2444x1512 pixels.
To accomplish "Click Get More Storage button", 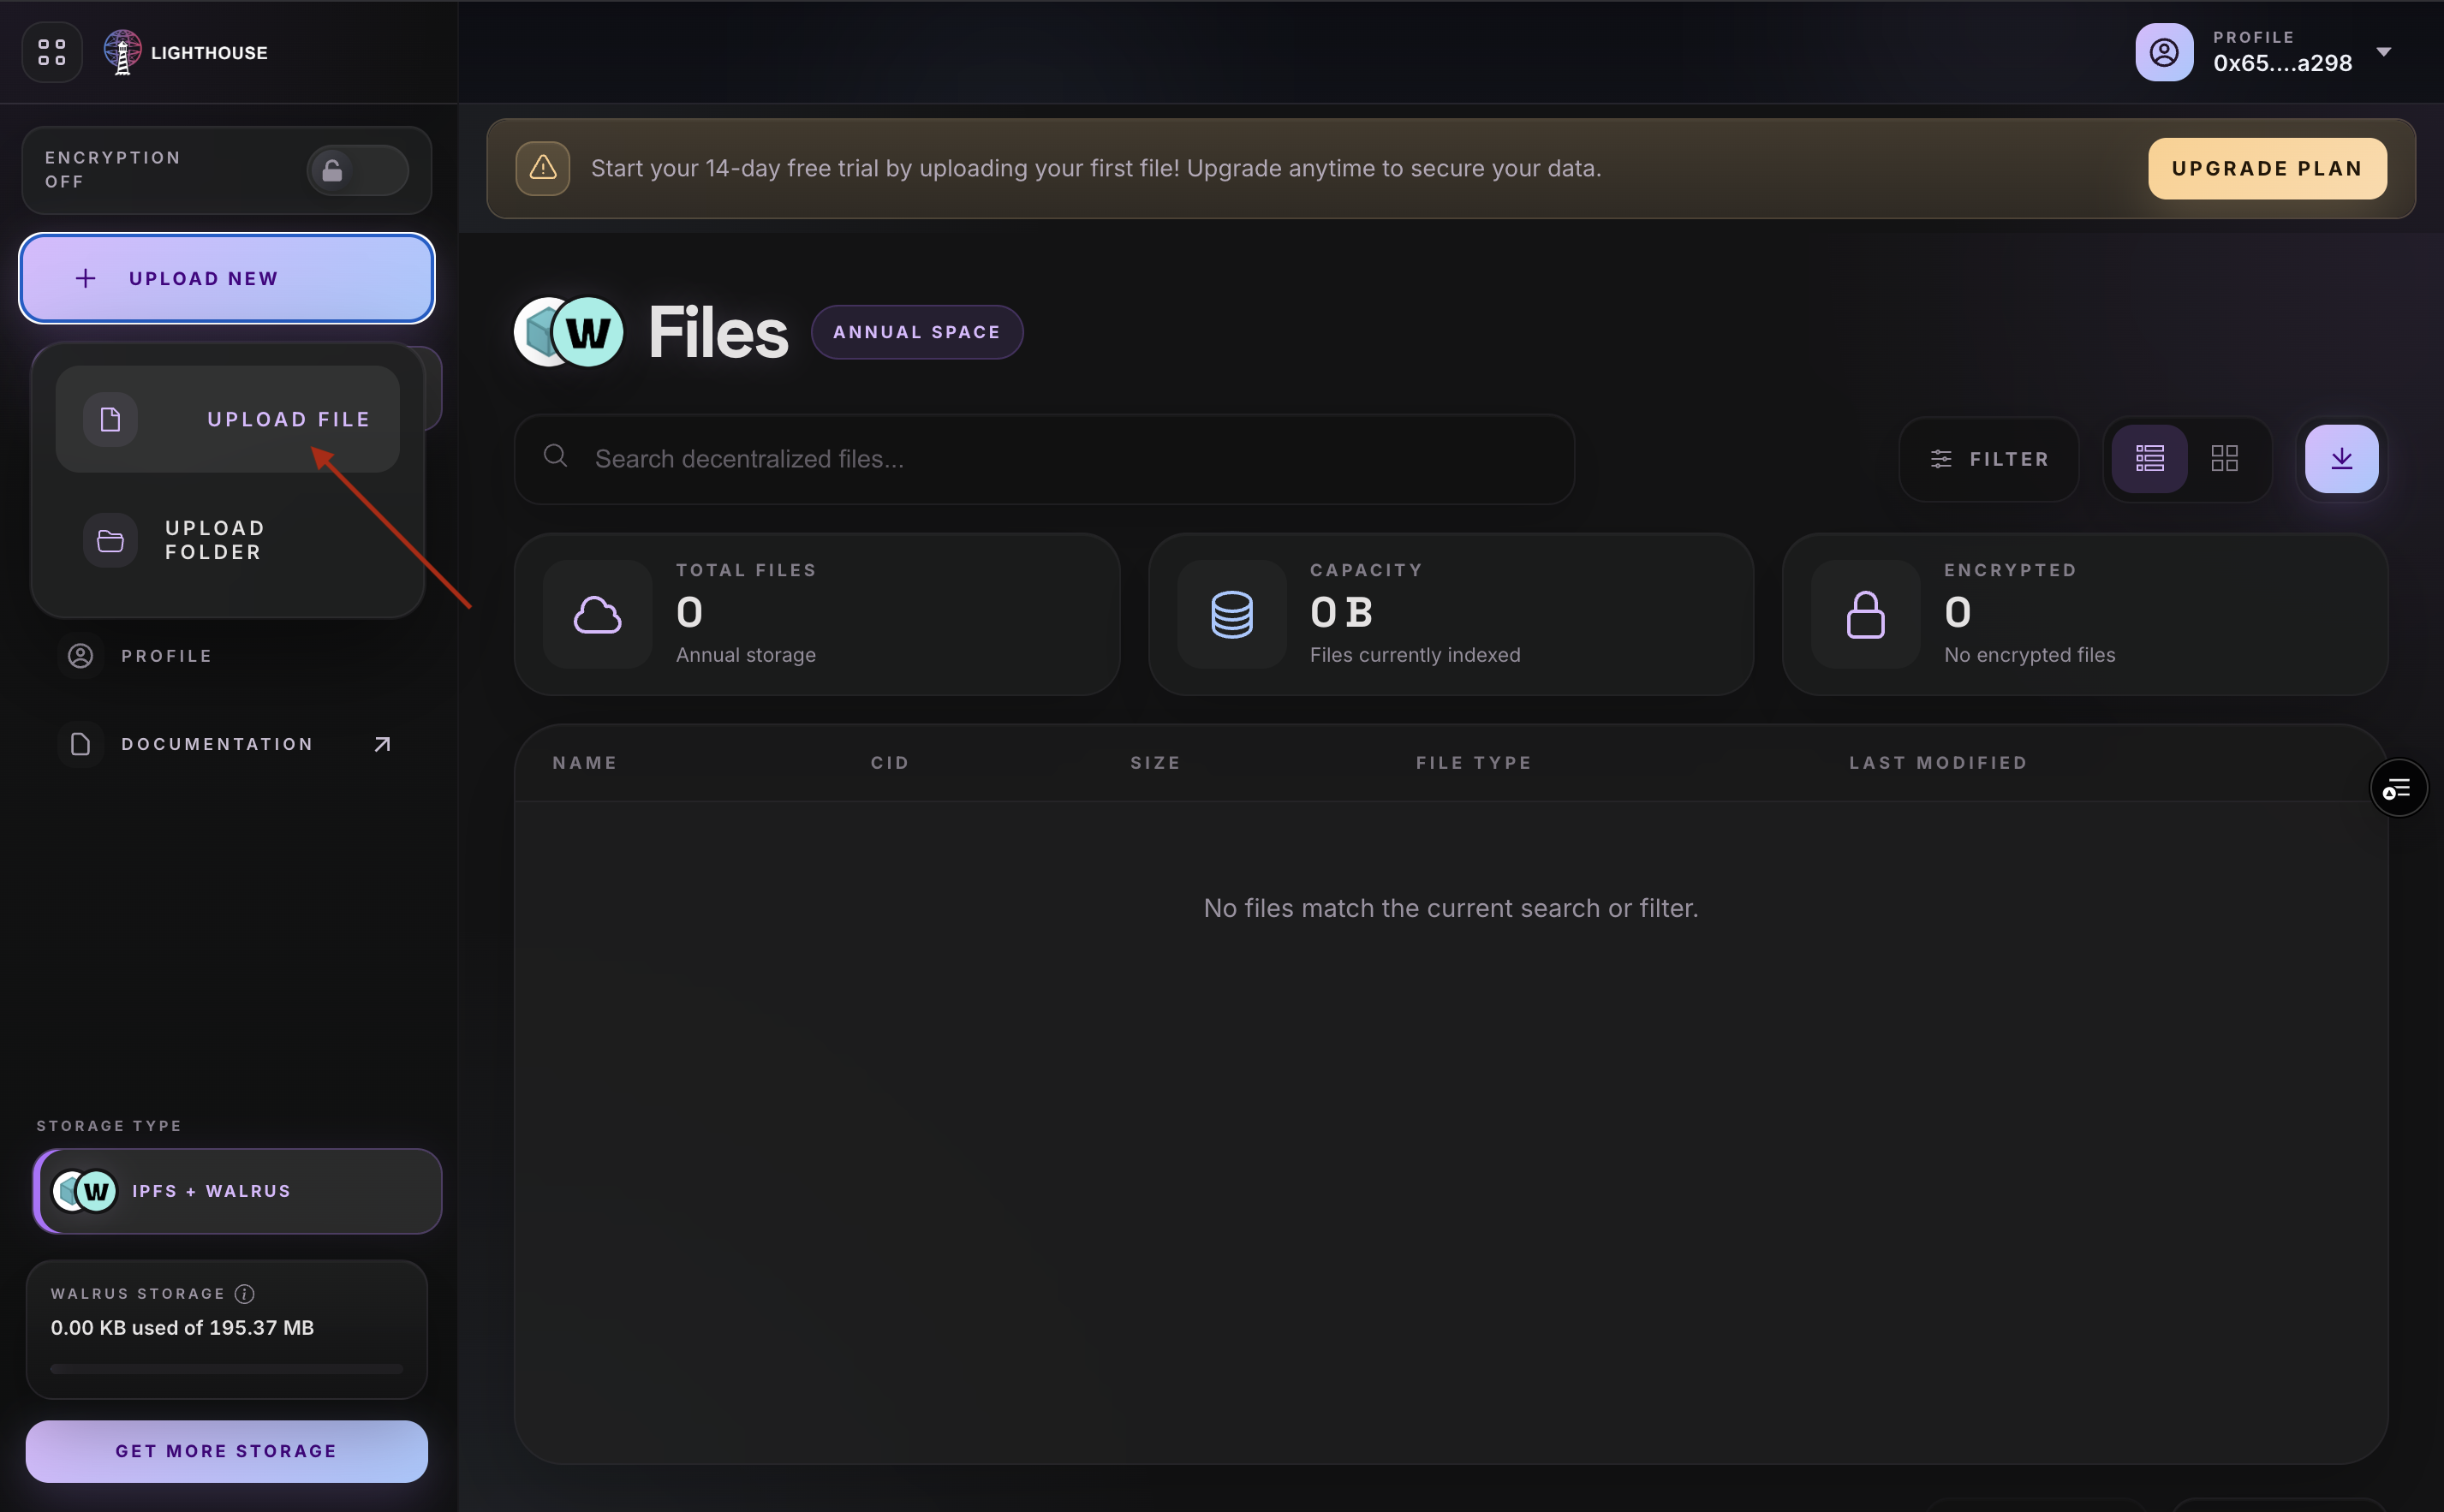I will [227, 1451].
